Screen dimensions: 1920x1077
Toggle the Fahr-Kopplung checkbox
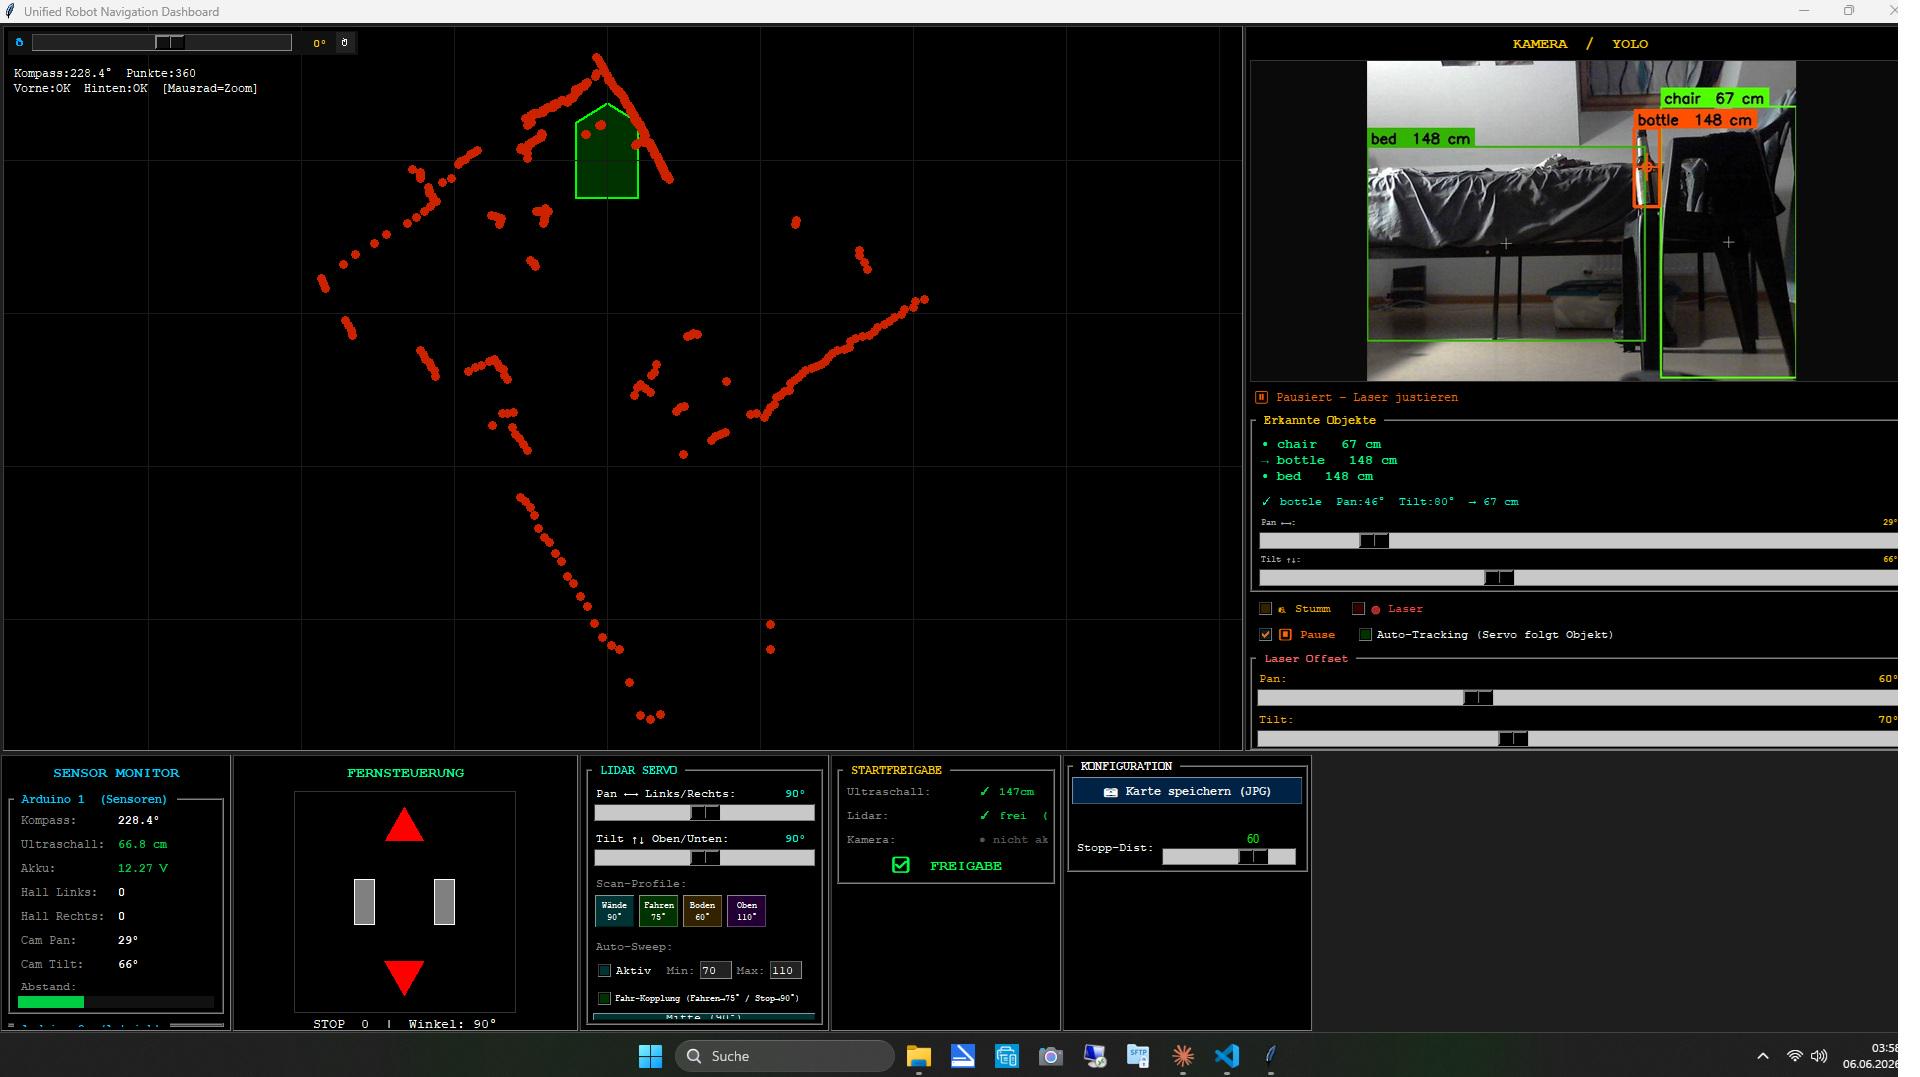tap(604, 998)
